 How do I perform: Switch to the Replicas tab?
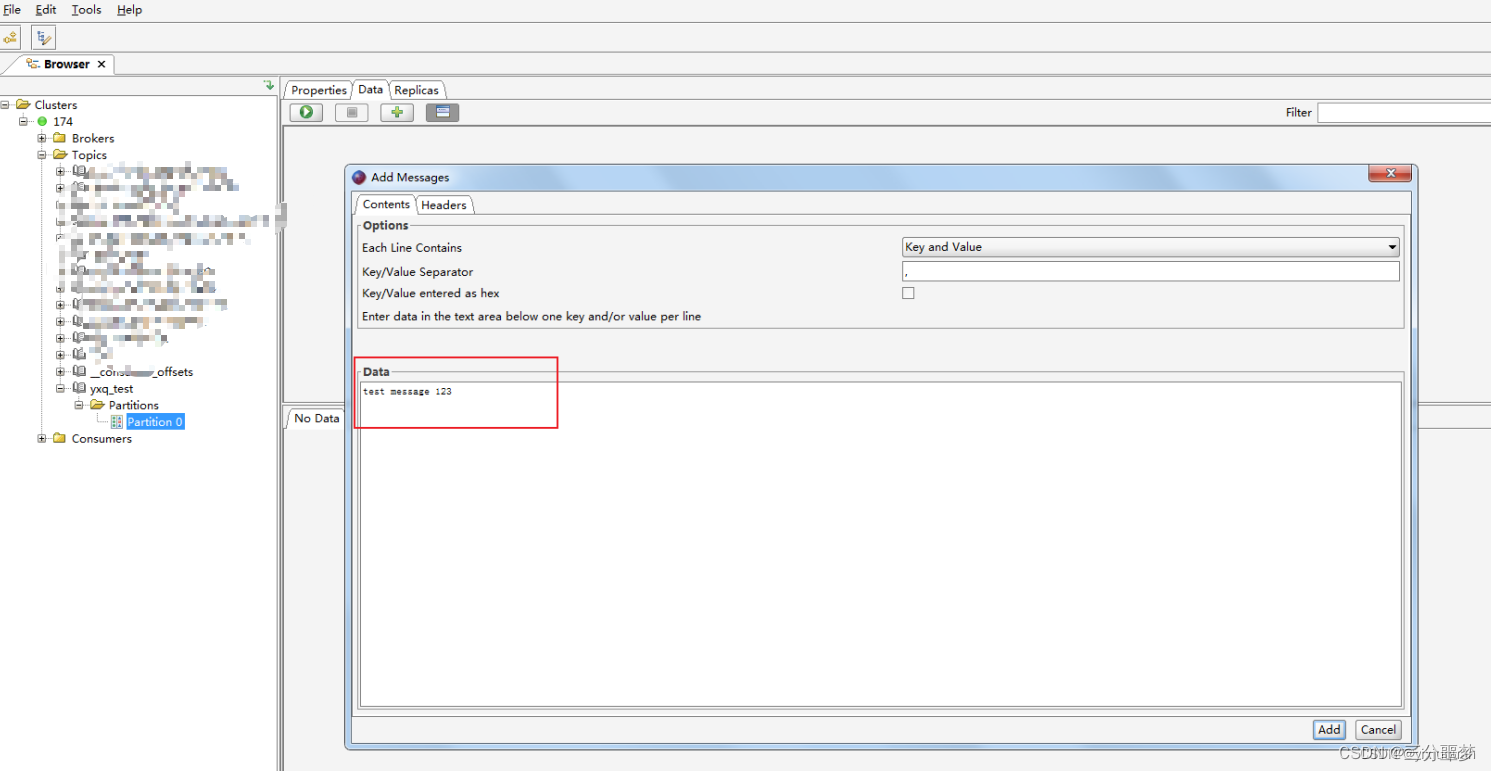(416, 90)
